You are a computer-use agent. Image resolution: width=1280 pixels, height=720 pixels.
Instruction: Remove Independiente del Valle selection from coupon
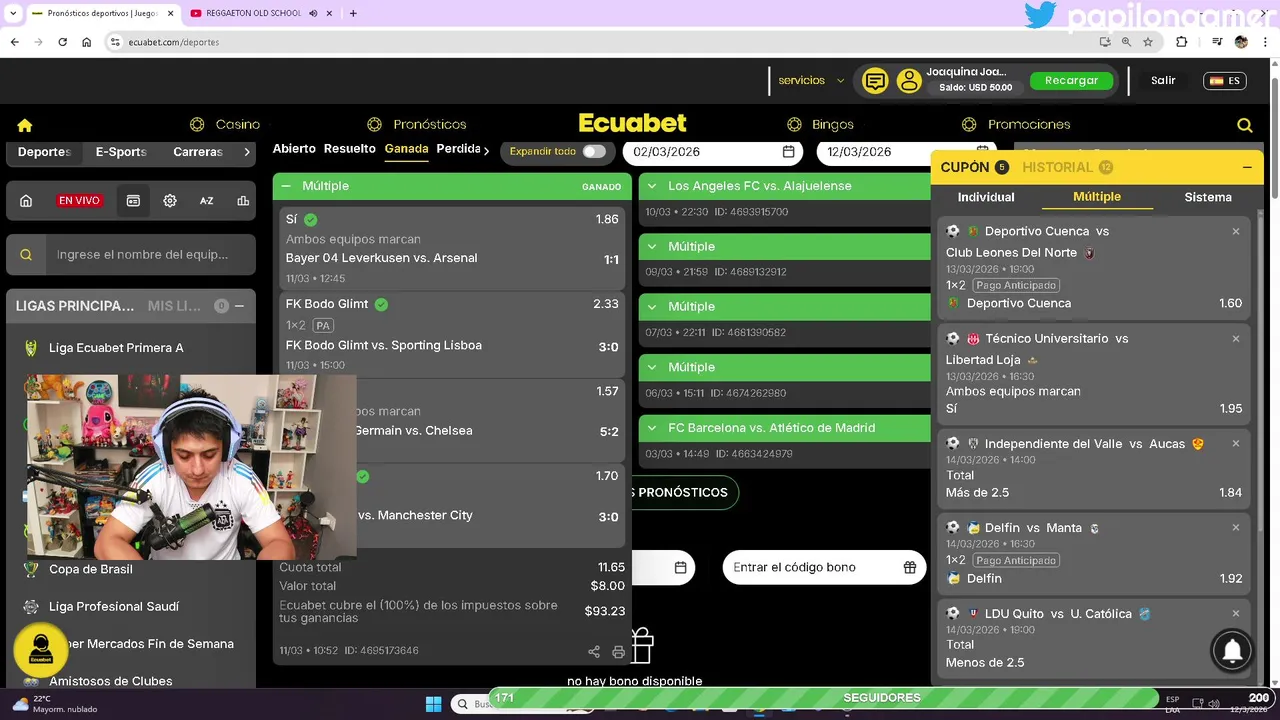tap(1236, 443)
